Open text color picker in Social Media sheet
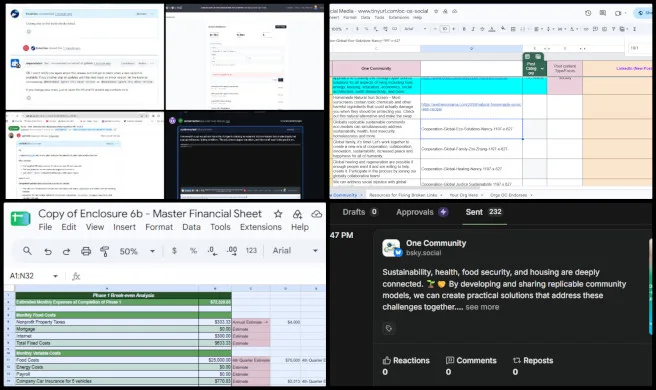The image size is (656, 390). pyautogui.click(x=492, y=29)
